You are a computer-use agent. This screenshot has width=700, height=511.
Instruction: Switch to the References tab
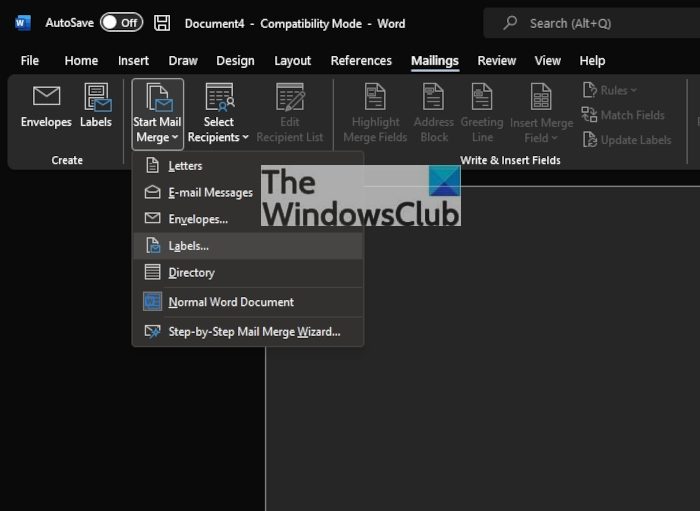pos(361,61)
